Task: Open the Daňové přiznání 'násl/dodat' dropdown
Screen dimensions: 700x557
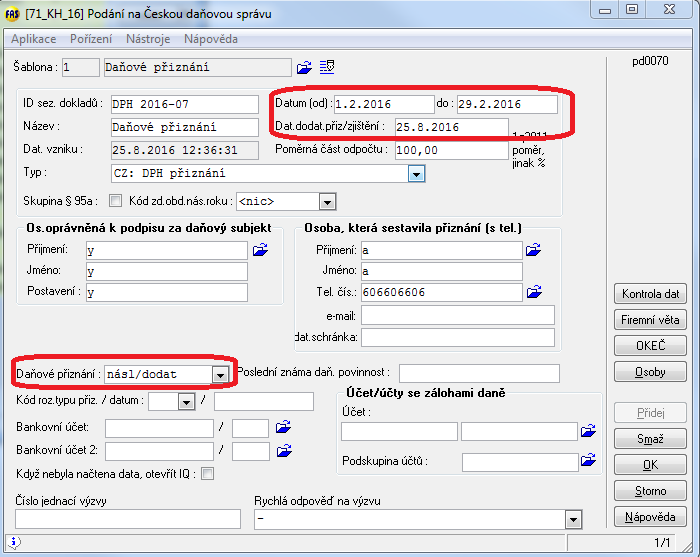Action: coord(219,374)
